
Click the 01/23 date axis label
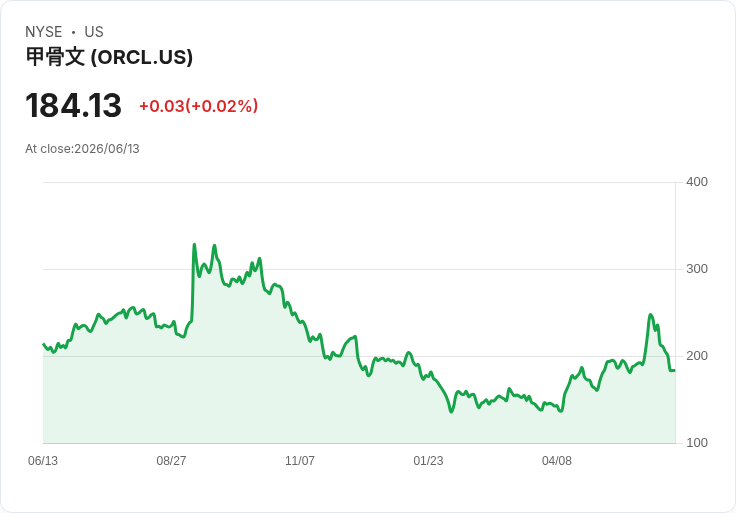[428, 461]
